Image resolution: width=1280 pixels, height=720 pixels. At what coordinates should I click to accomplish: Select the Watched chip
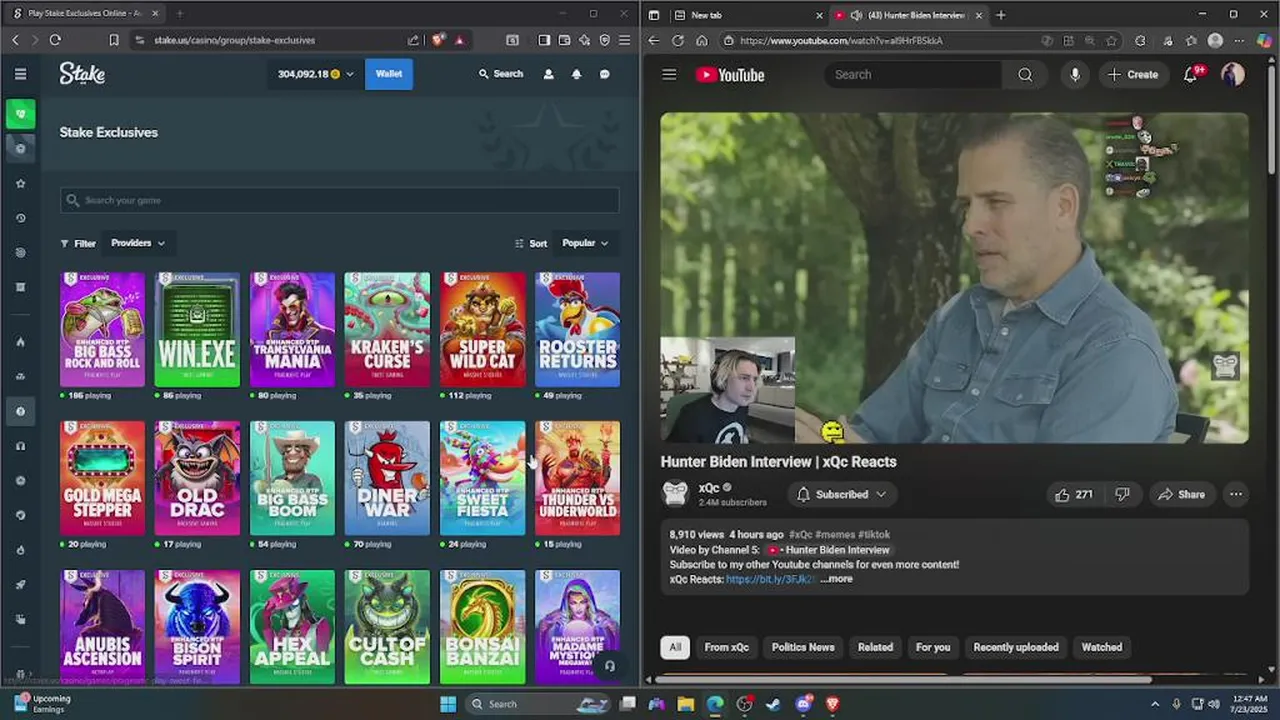pyautogui.click(x=1102, y=647)
